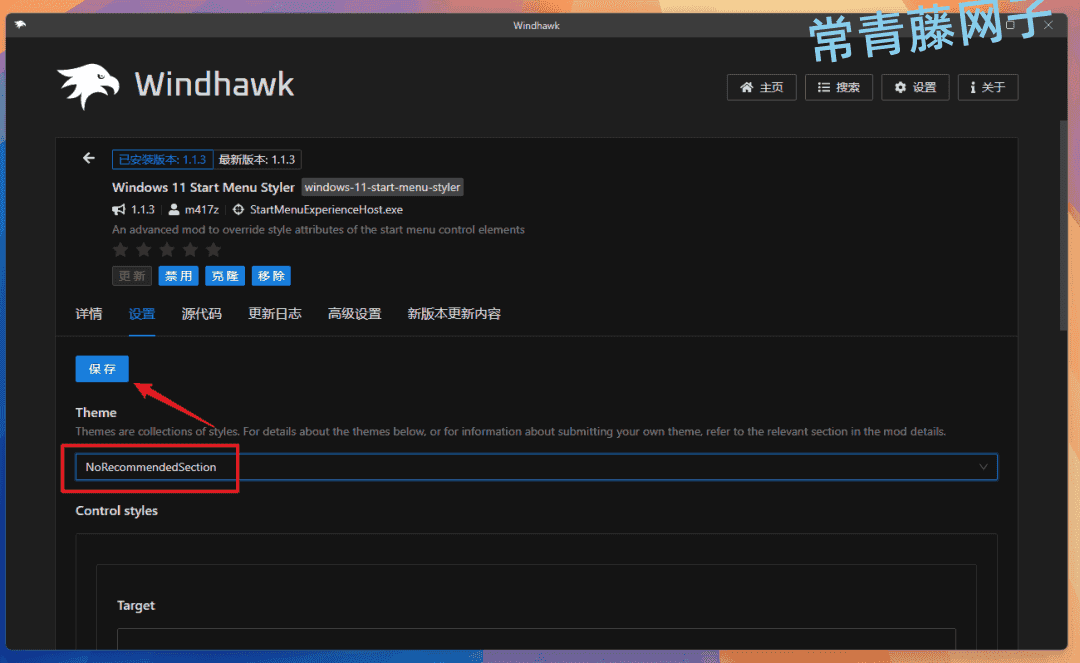
Task: Open the Theme dropdown NoRecommendedSection
Action: coord(536,467)
